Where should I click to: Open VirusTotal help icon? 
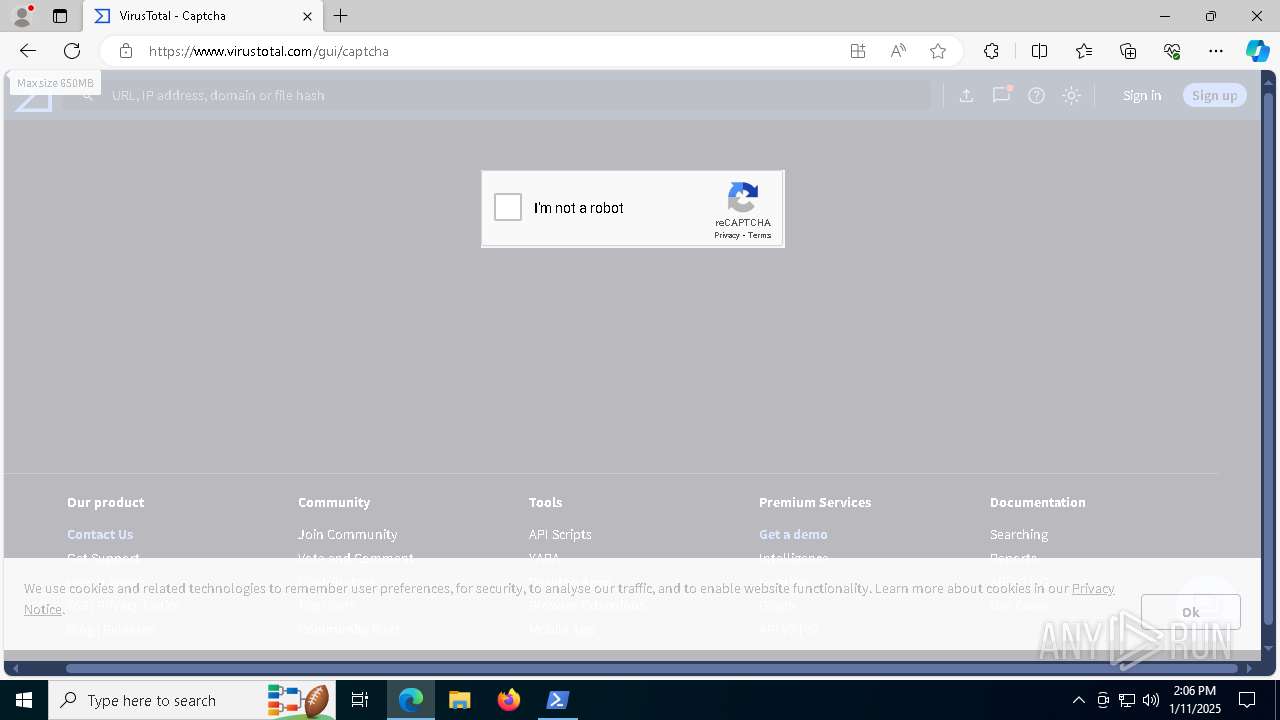coord(1037,95)
